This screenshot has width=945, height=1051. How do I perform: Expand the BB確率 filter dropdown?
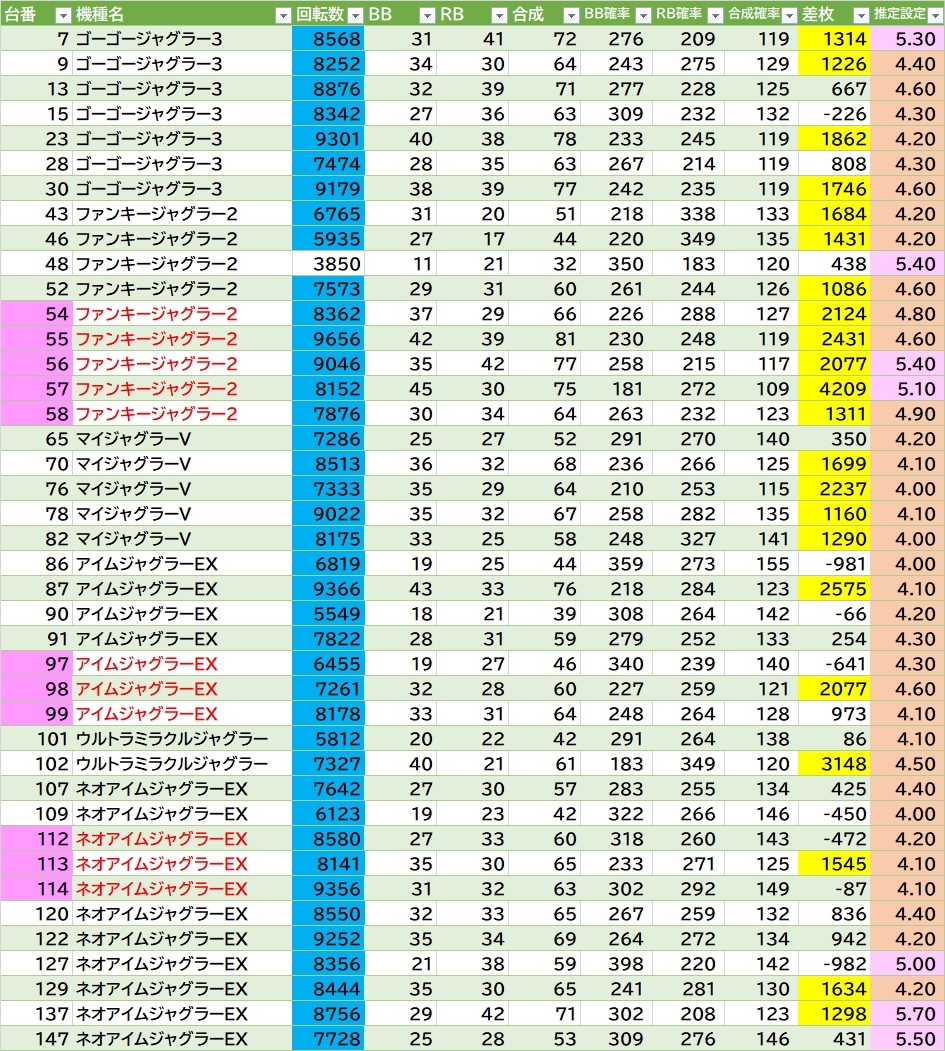tap(642, 15)
